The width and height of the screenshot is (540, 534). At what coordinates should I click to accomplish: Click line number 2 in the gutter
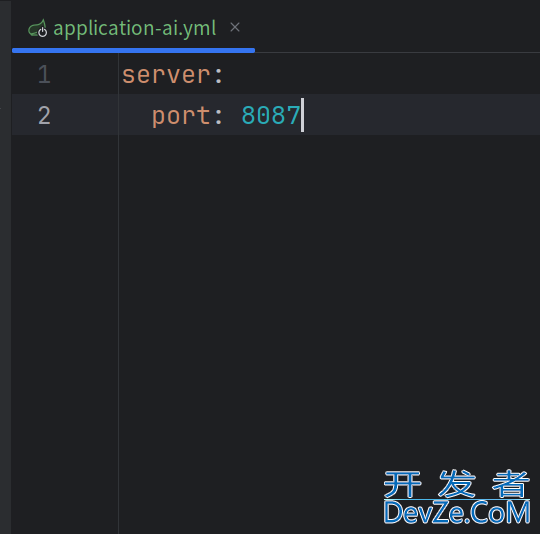[44, 115]
